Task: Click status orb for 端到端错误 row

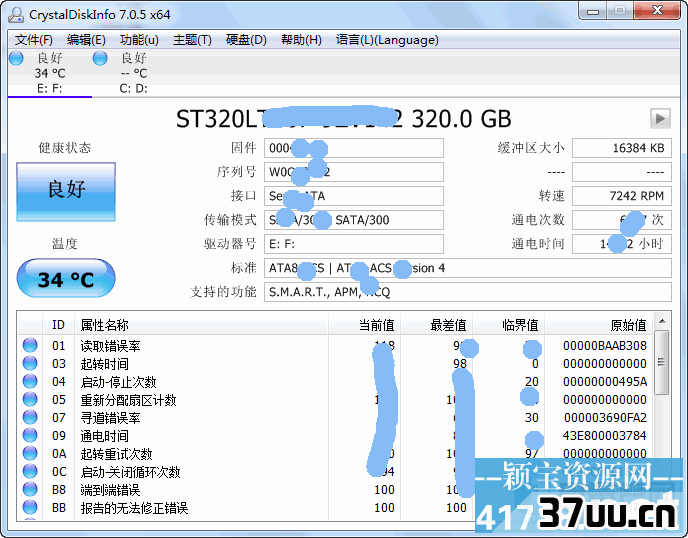Action: (x=30, y=489)
